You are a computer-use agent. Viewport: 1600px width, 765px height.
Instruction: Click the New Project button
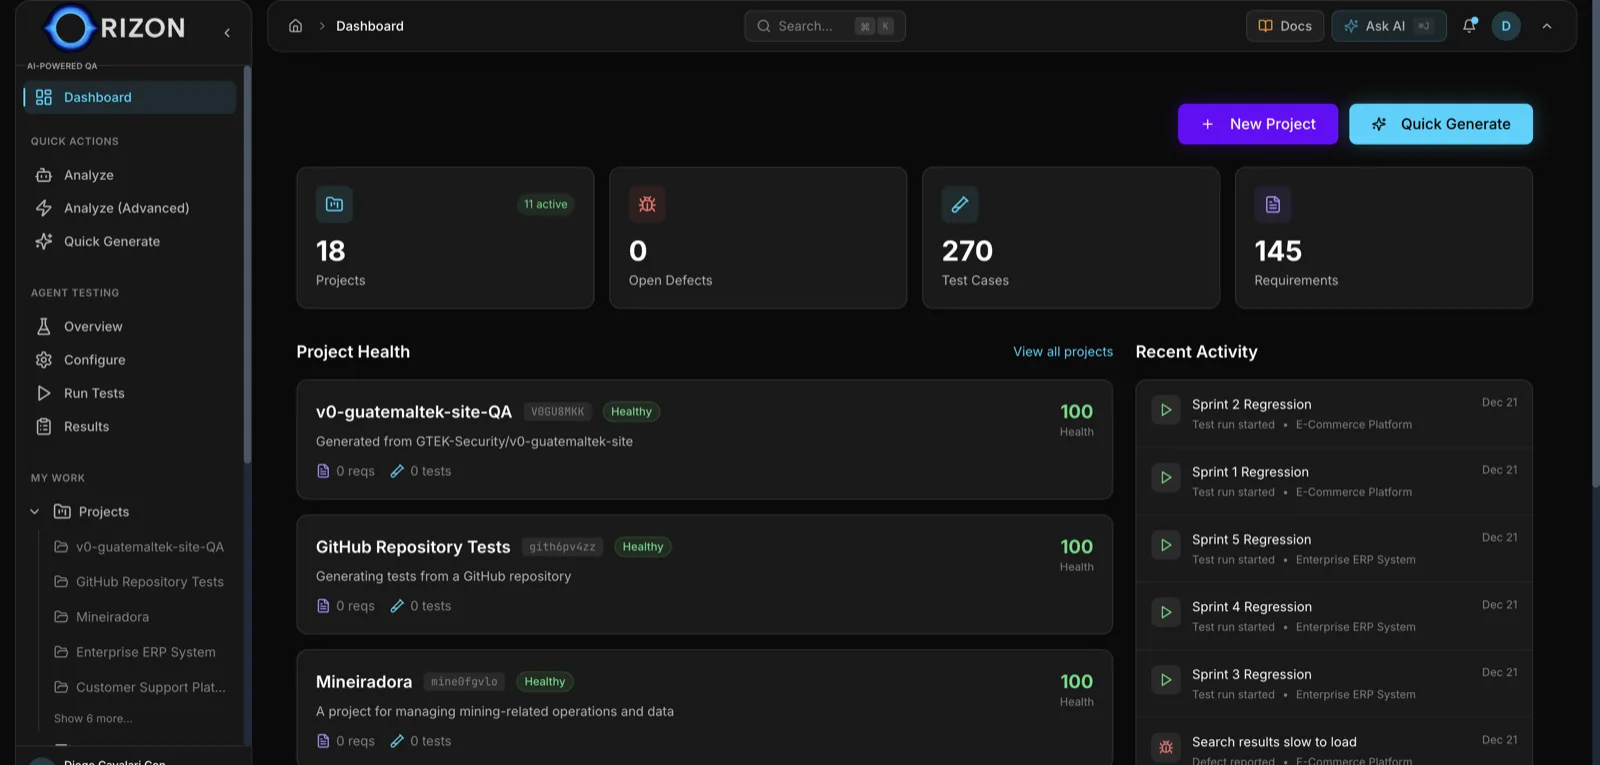[1258, 124]
